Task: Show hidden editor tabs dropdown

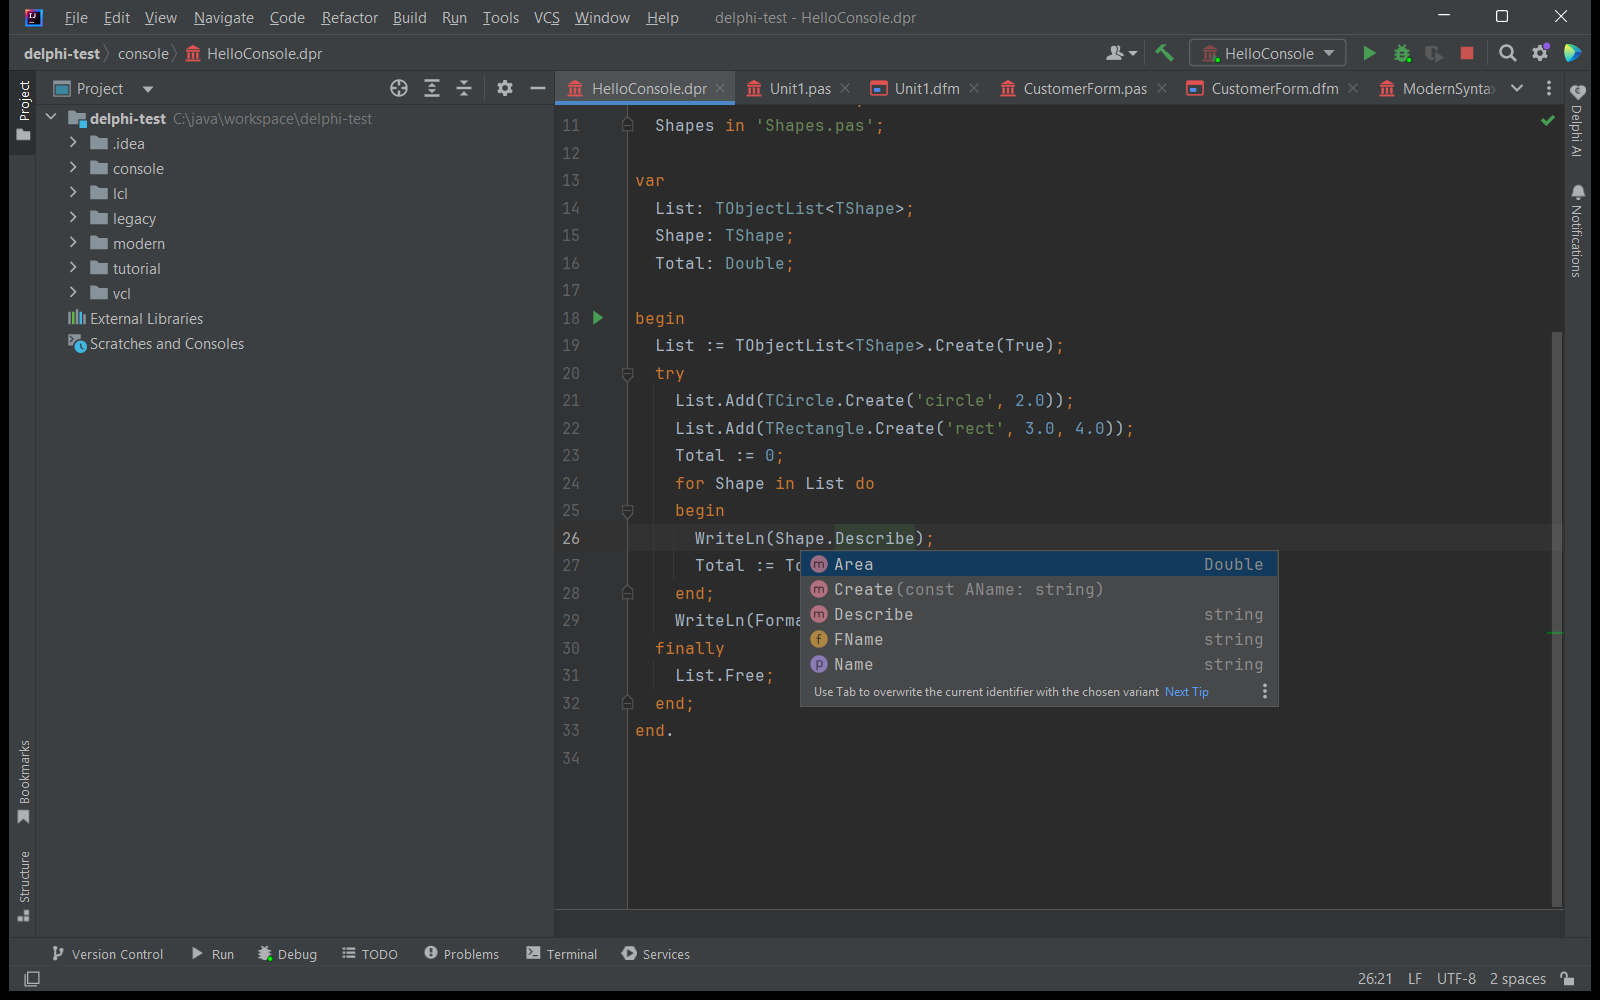Action: pyautogui.click(x=1517, y=88)
